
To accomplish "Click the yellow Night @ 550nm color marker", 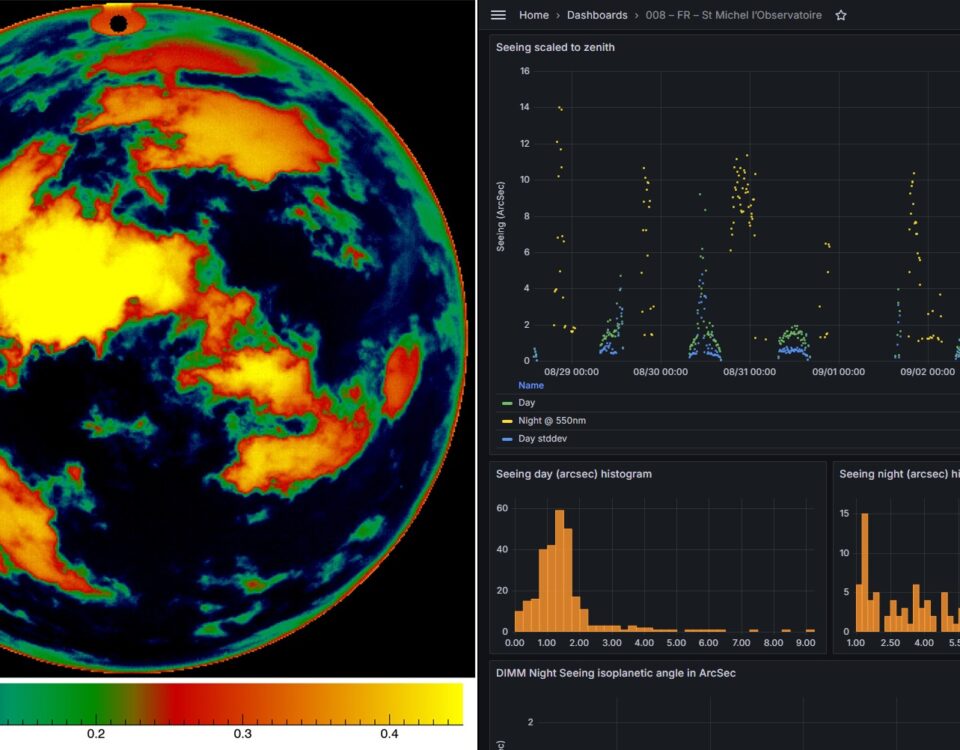I will (x=506, y=421).
